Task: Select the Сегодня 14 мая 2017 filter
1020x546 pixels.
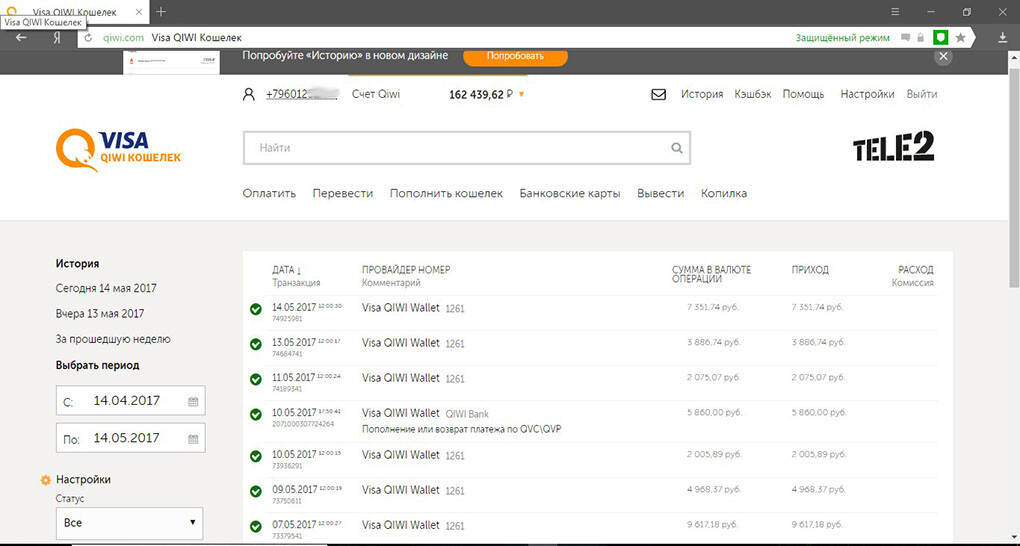Action: 106,288
